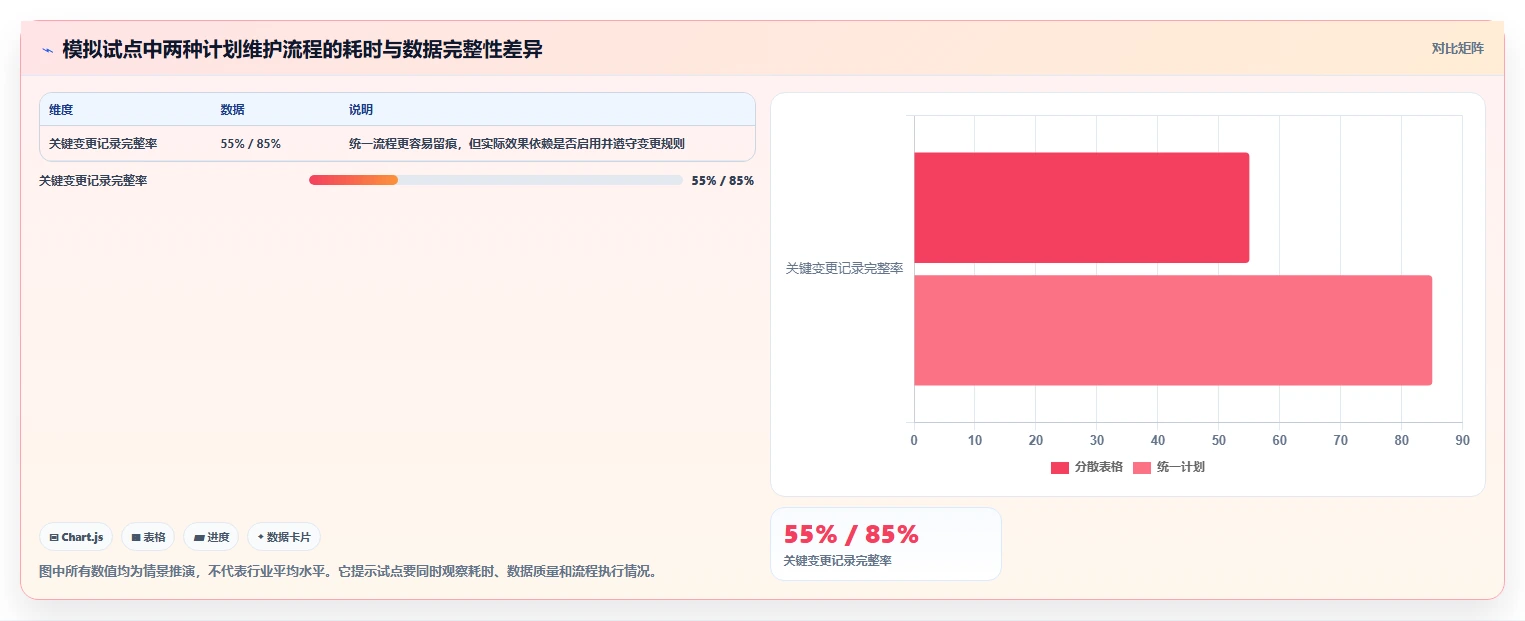Click the 55% / 85% data card
The width and height of the screenshot is (1525, 621).
(x=885, y=544)
